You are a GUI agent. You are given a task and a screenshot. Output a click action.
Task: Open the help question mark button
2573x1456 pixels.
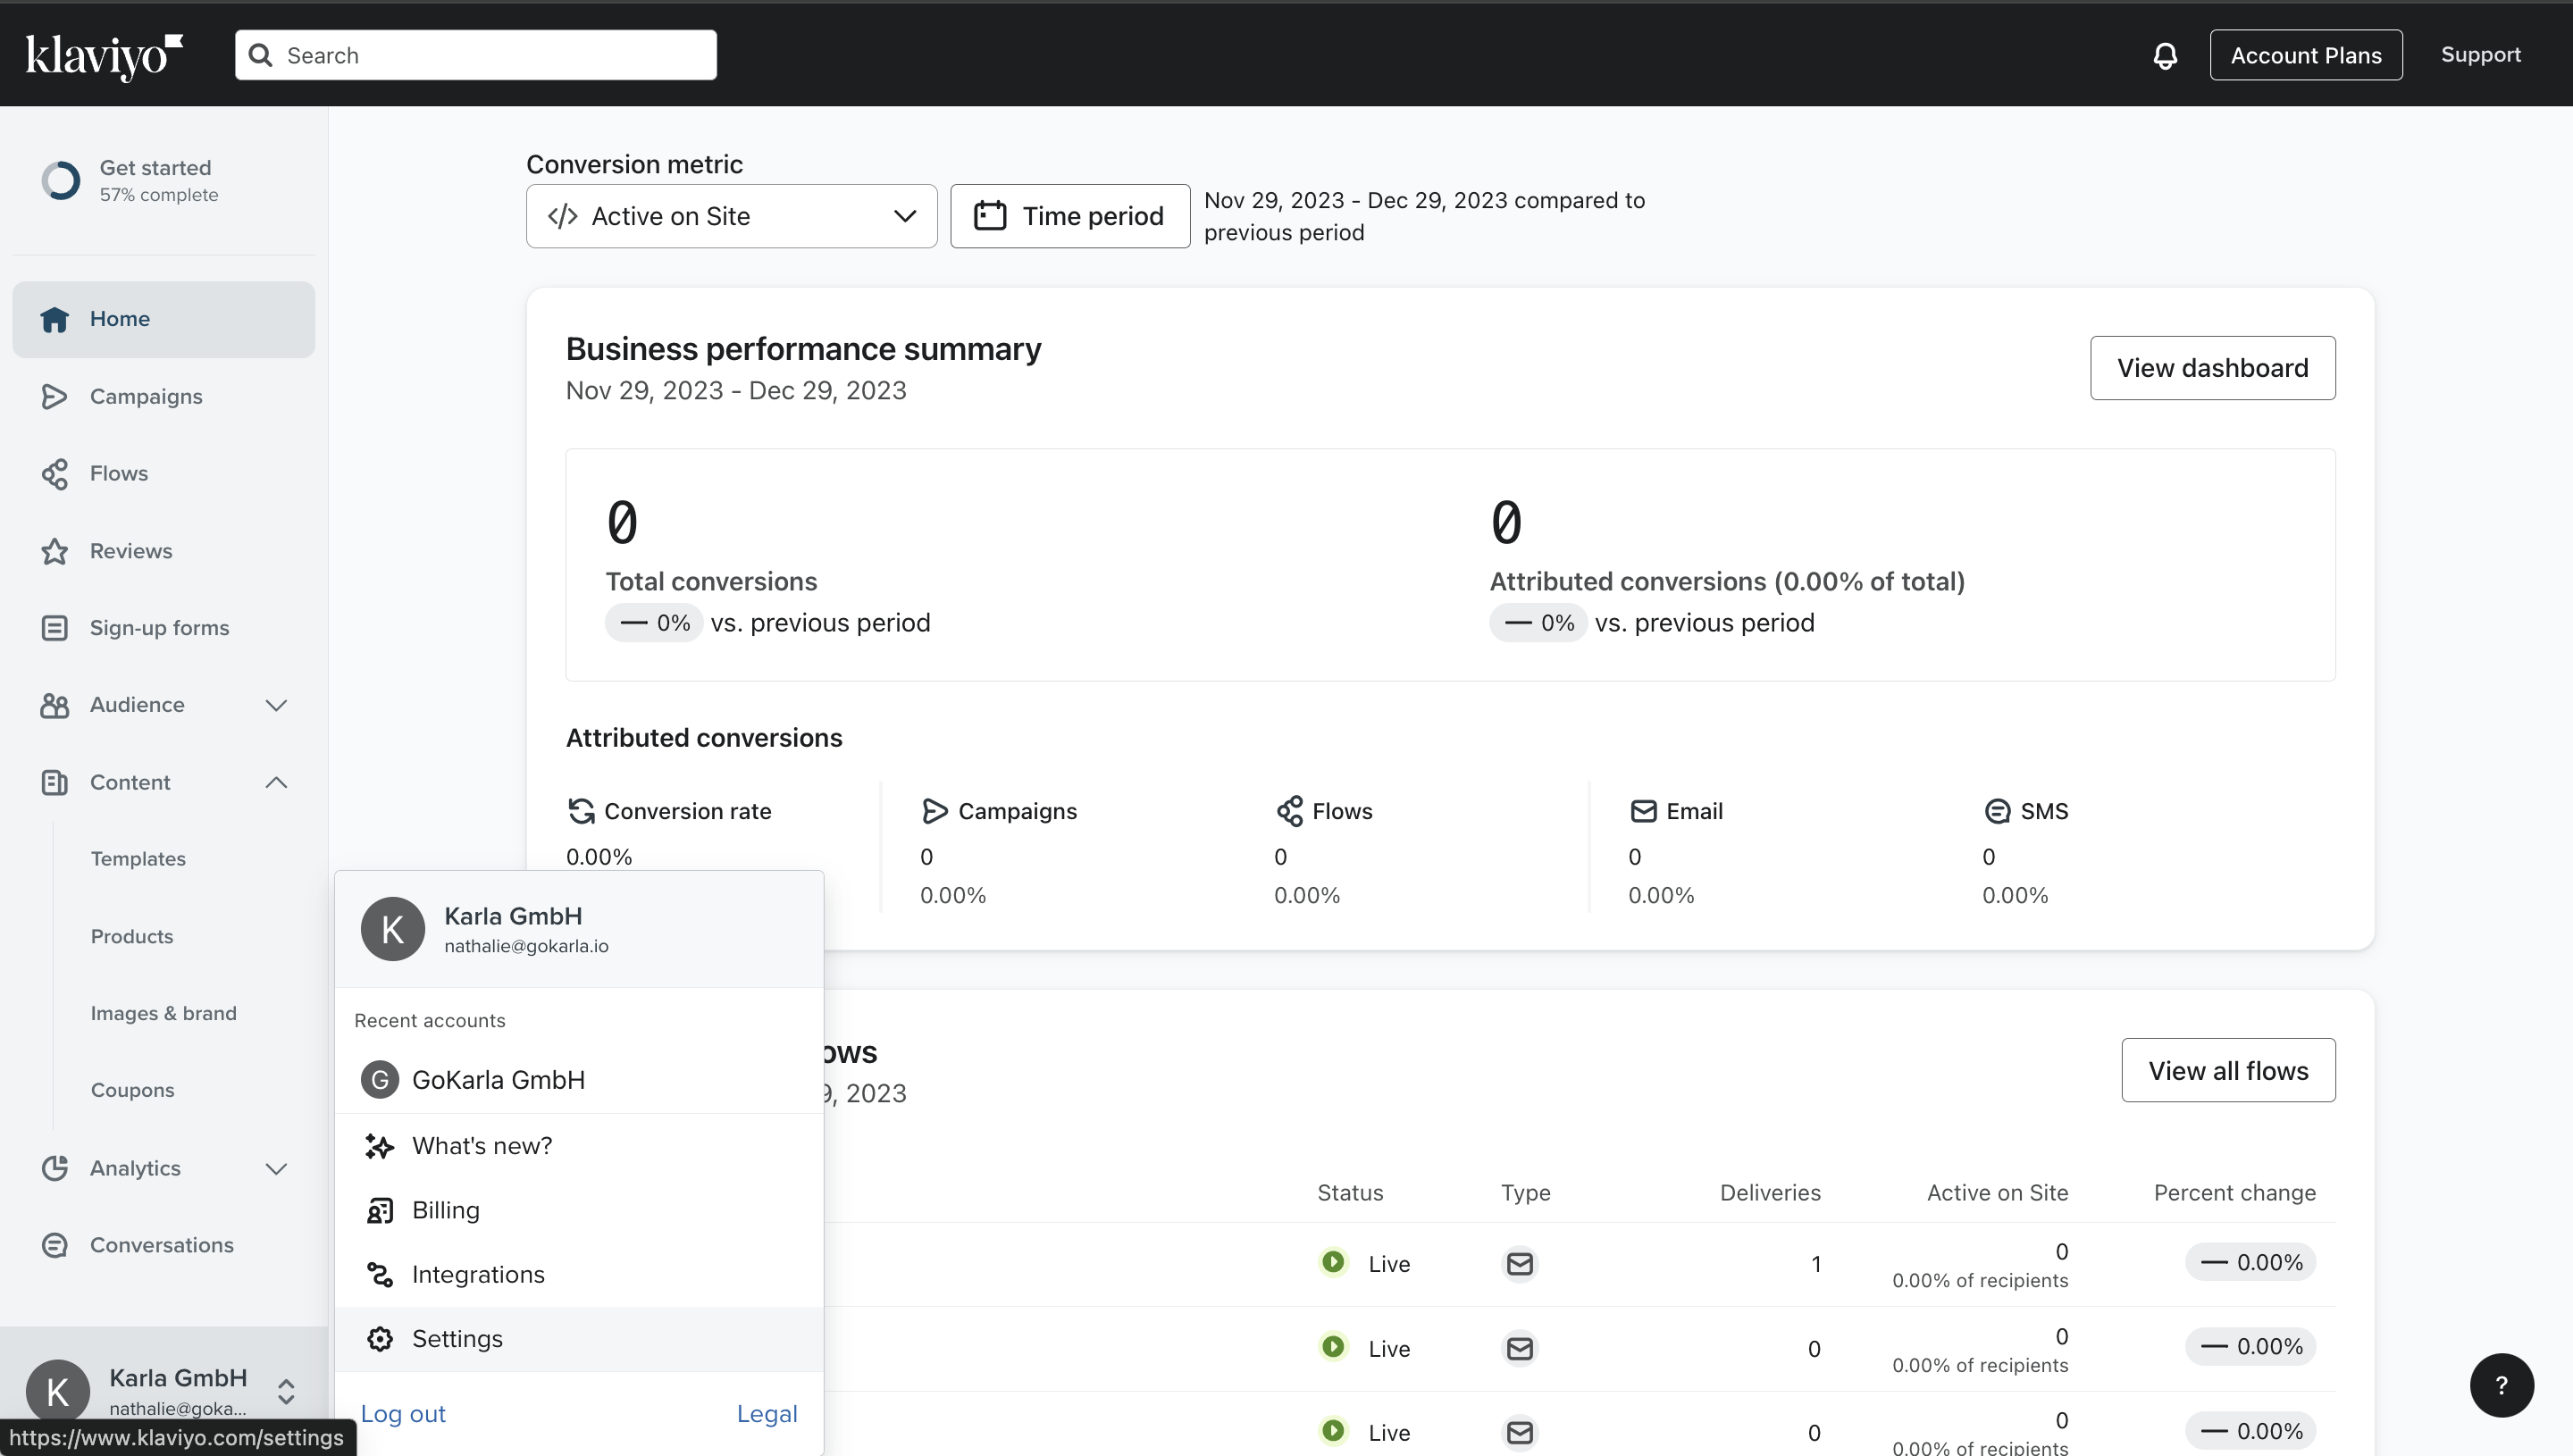pos(2501,1385)
